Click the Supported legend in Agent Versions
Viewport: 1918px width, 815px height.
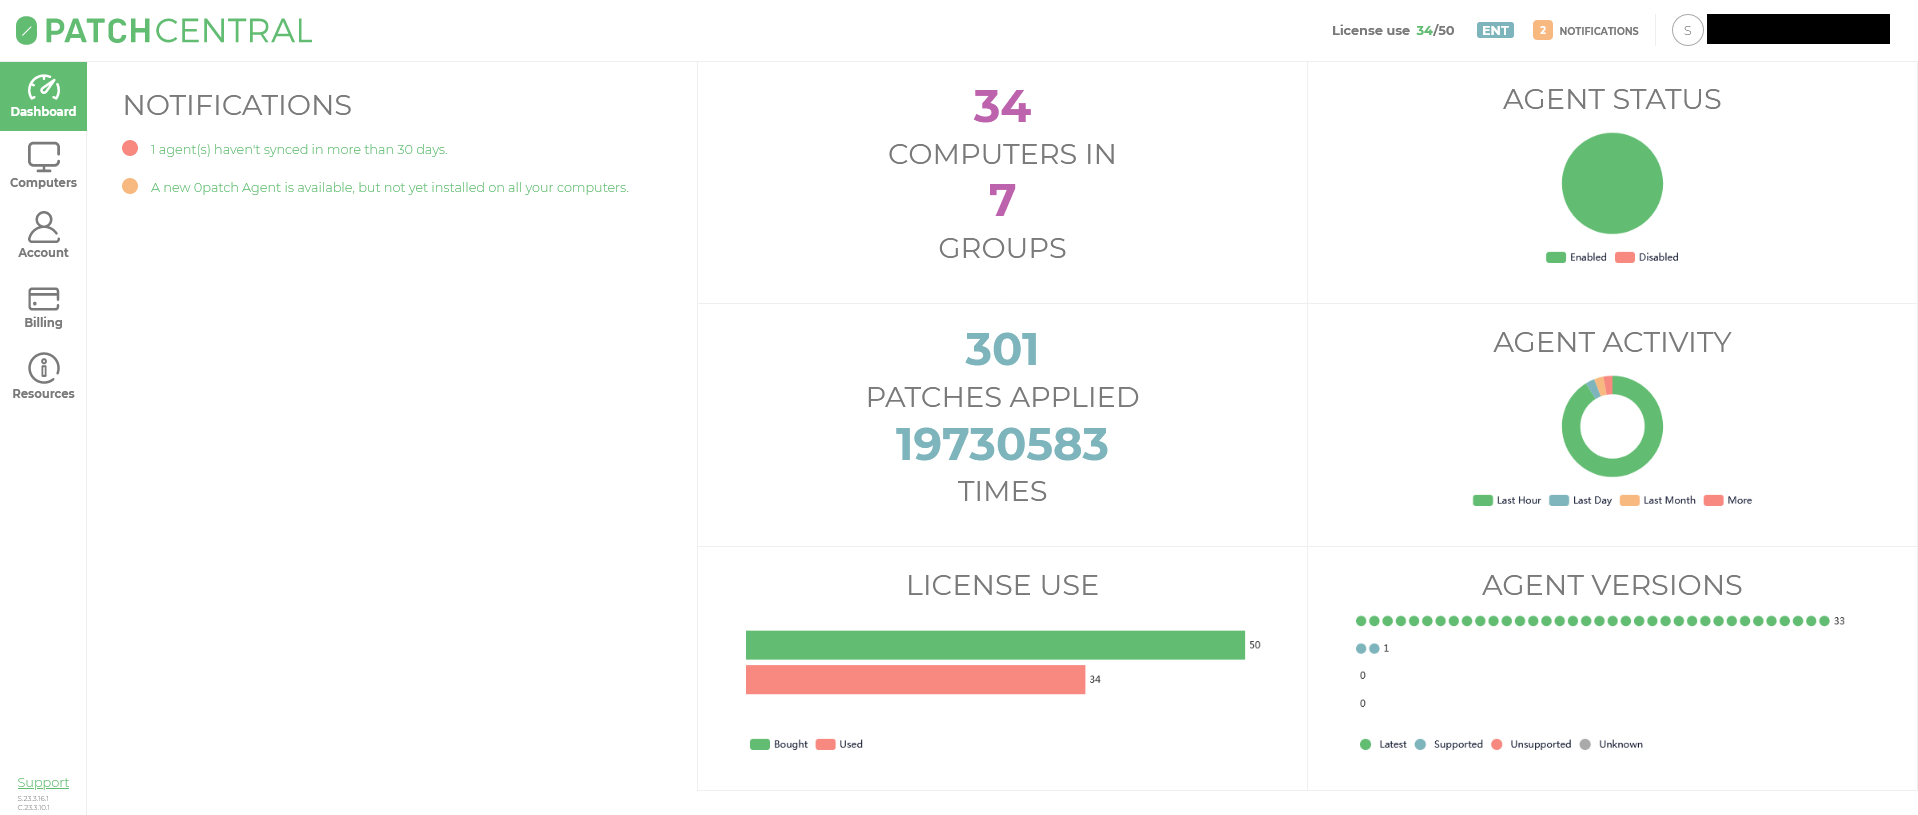pos(1449,744)
